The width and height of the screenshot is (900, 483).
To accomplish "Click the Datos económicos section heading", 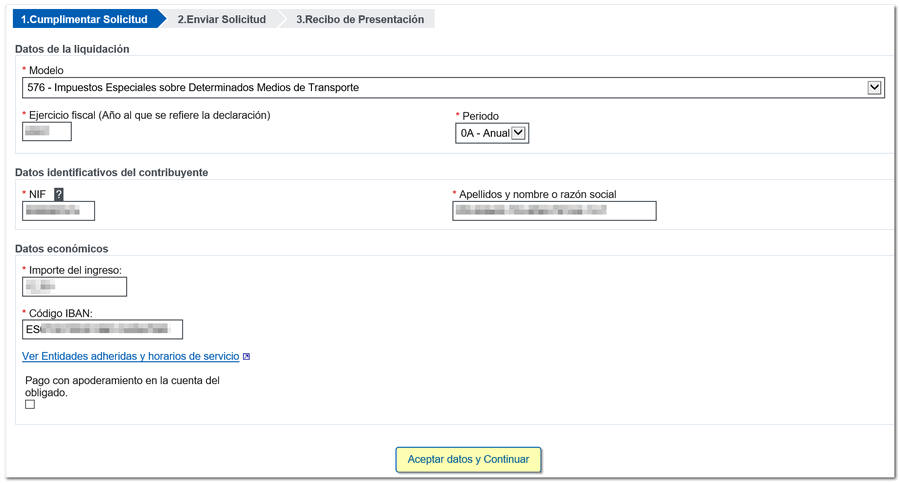I will coord(62,249).
